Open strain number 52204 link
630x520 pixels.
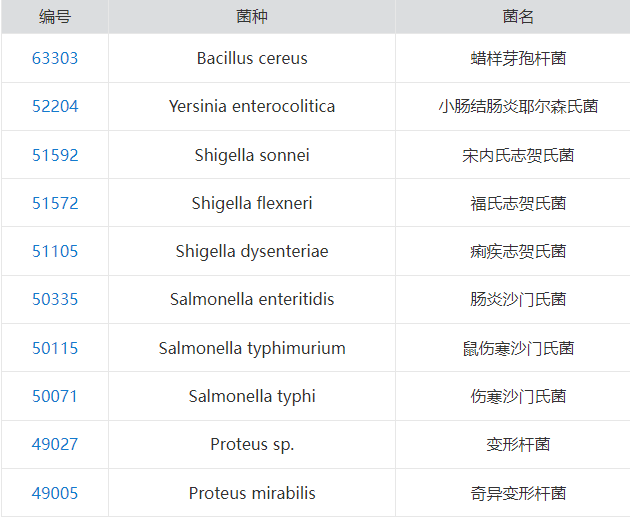tap(55, 106)
